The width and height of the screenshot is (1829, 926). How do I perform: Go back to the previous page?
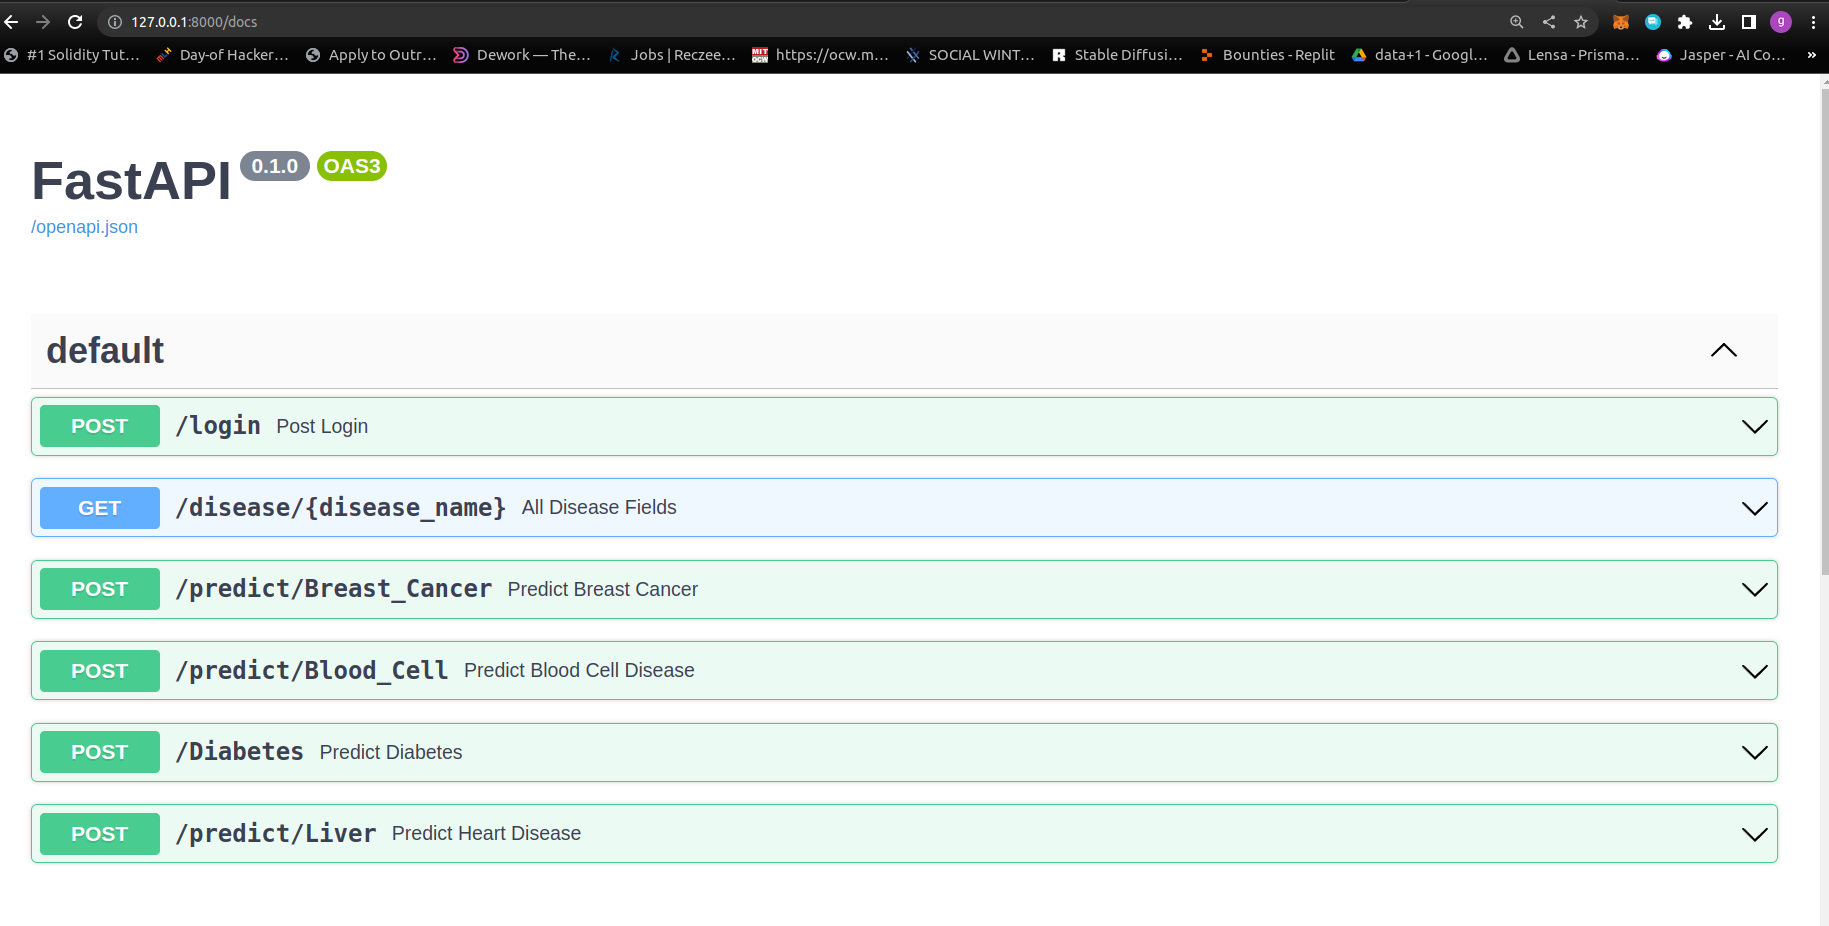(12, 22)
